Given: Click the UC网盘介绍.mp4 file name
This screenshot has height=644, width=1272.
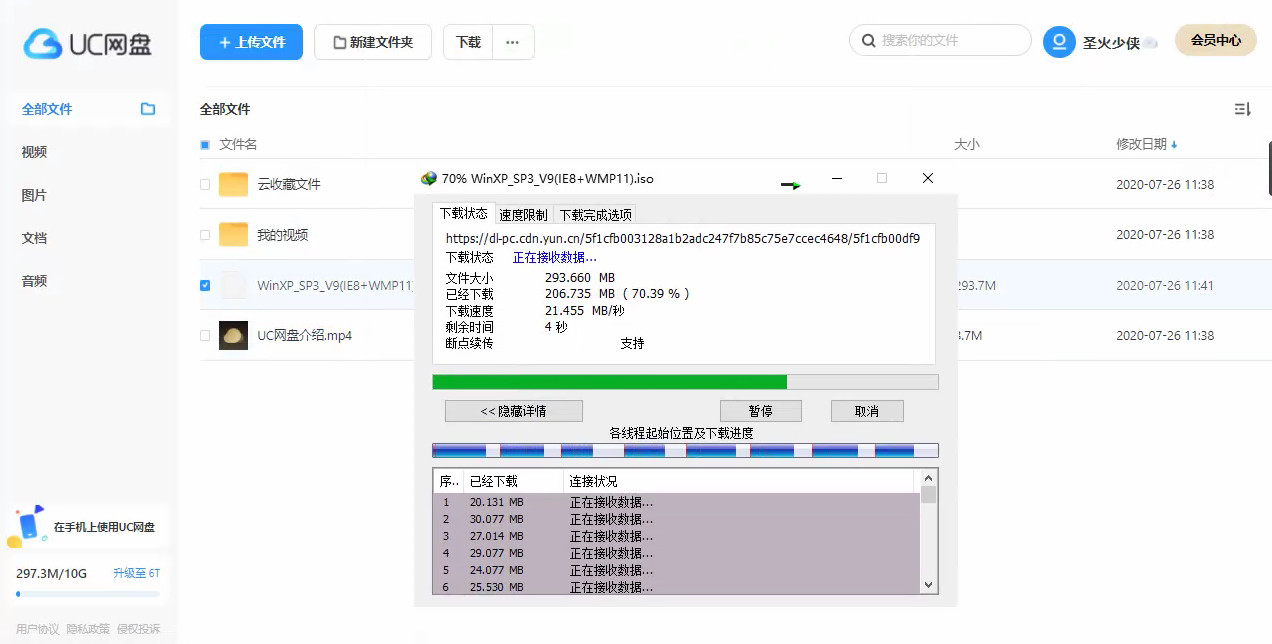Looking at the screenshot, I should click(304, 335).
